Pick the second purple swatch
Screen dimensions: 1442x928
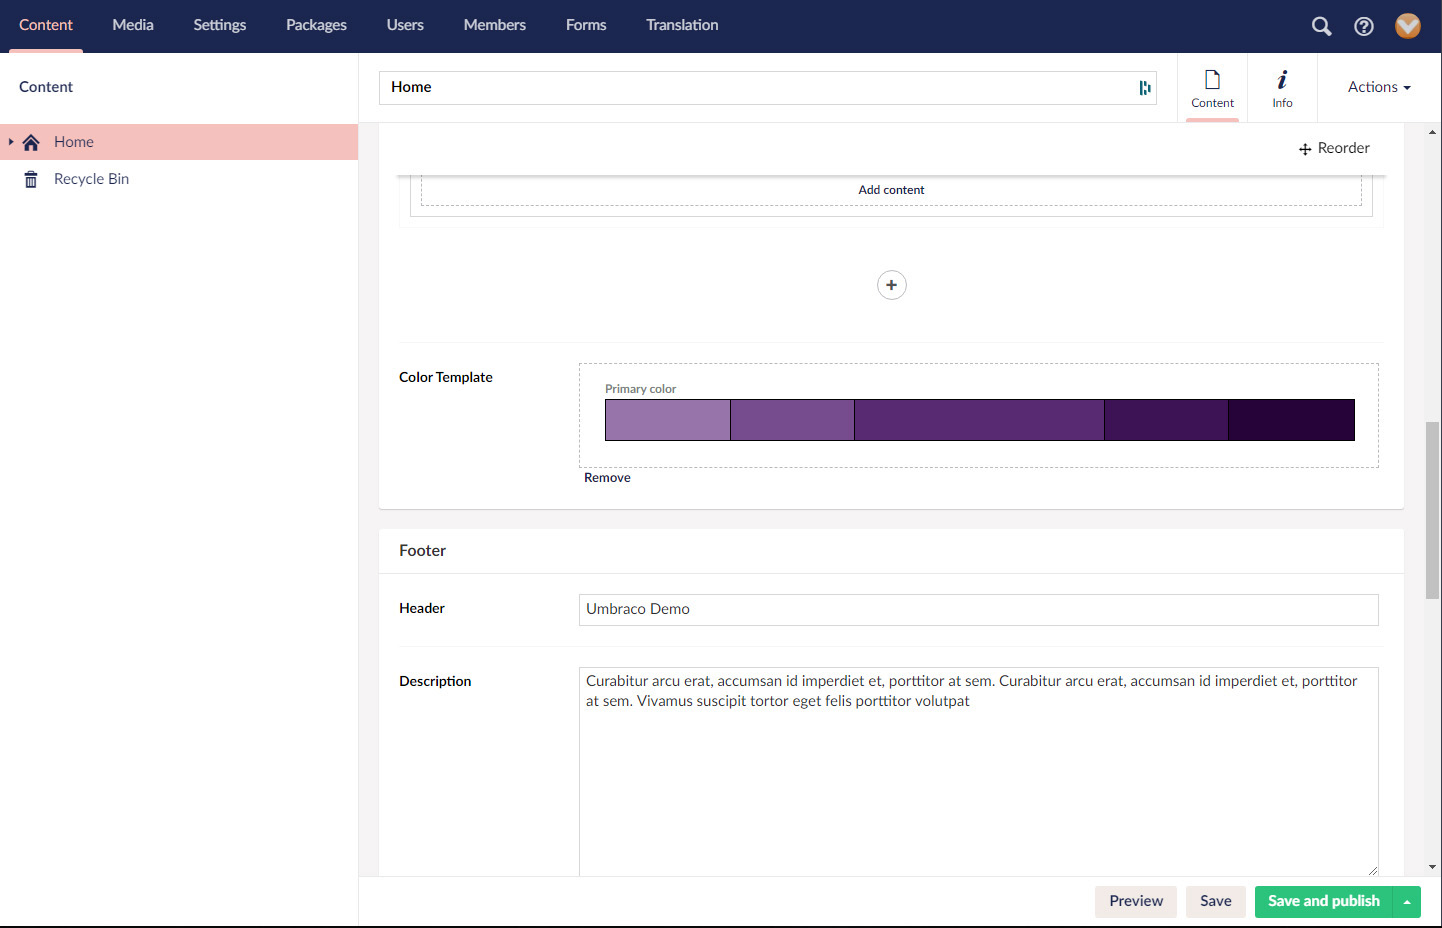click(x=793, y=420)
